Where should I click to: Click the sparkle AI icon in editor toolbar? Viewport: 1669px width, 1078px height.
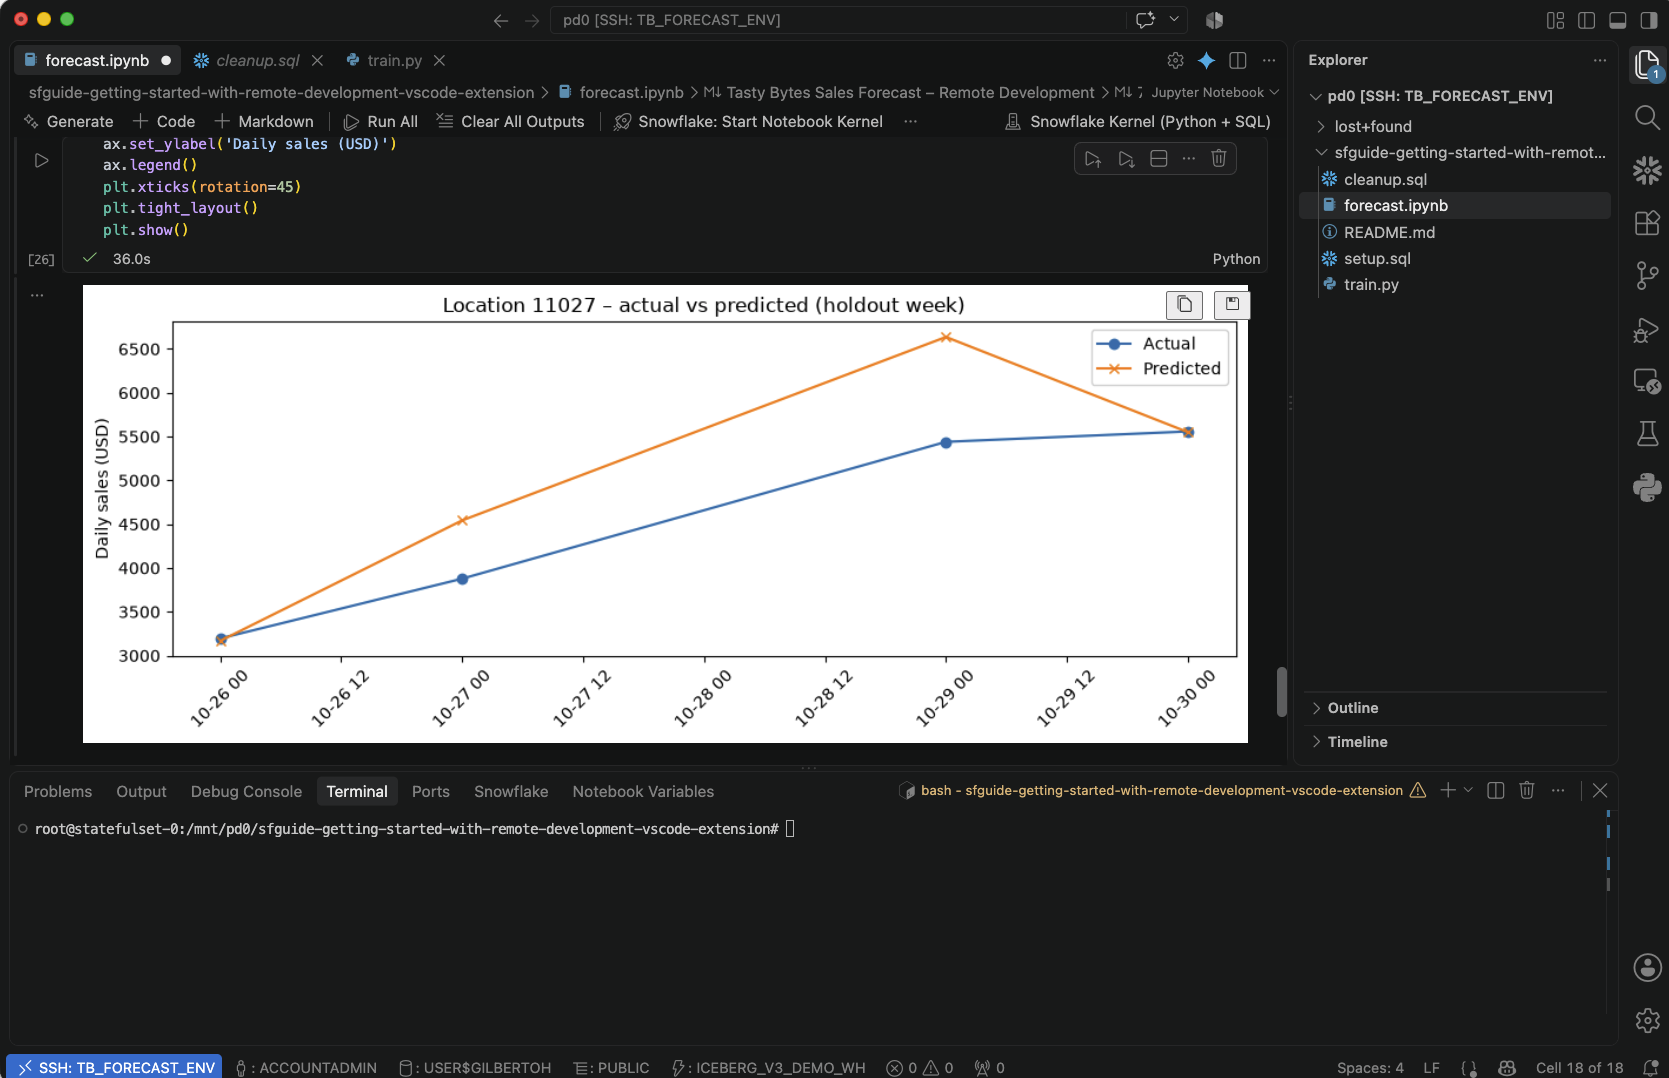tap(1207, 60)
